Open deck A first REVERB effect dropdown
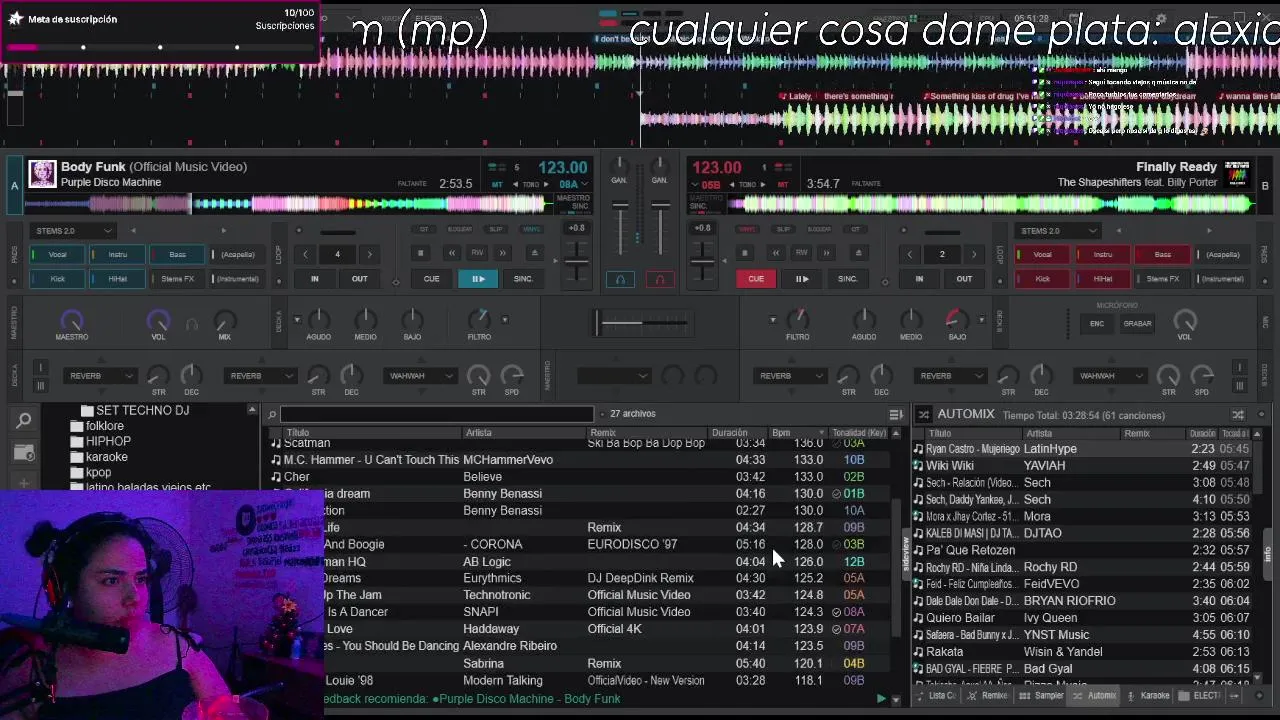1280x720 pixels. coord(100,376)
